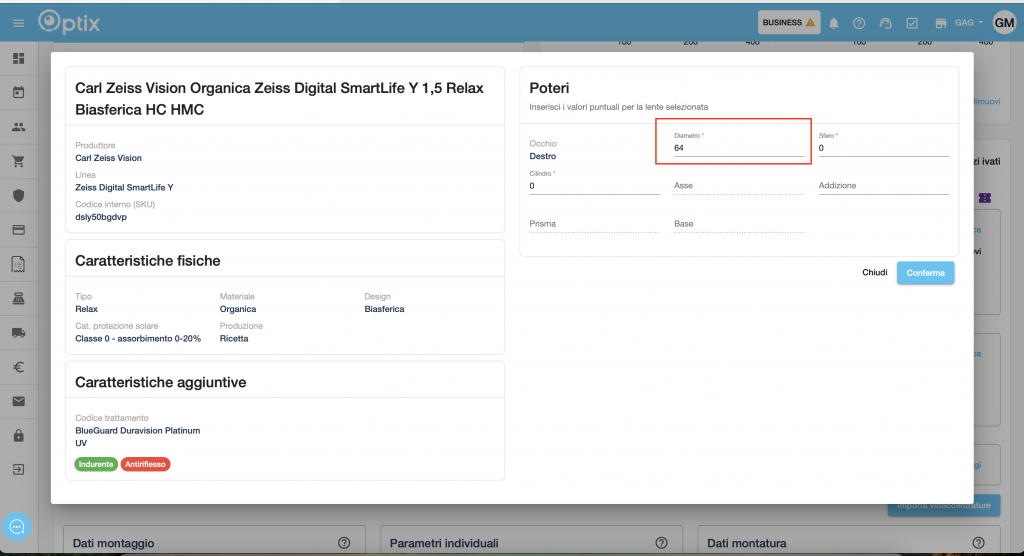Click the BUSINESS plan warning badge
The width and height of the screenshot is (1024, 556).
(789, 22)
